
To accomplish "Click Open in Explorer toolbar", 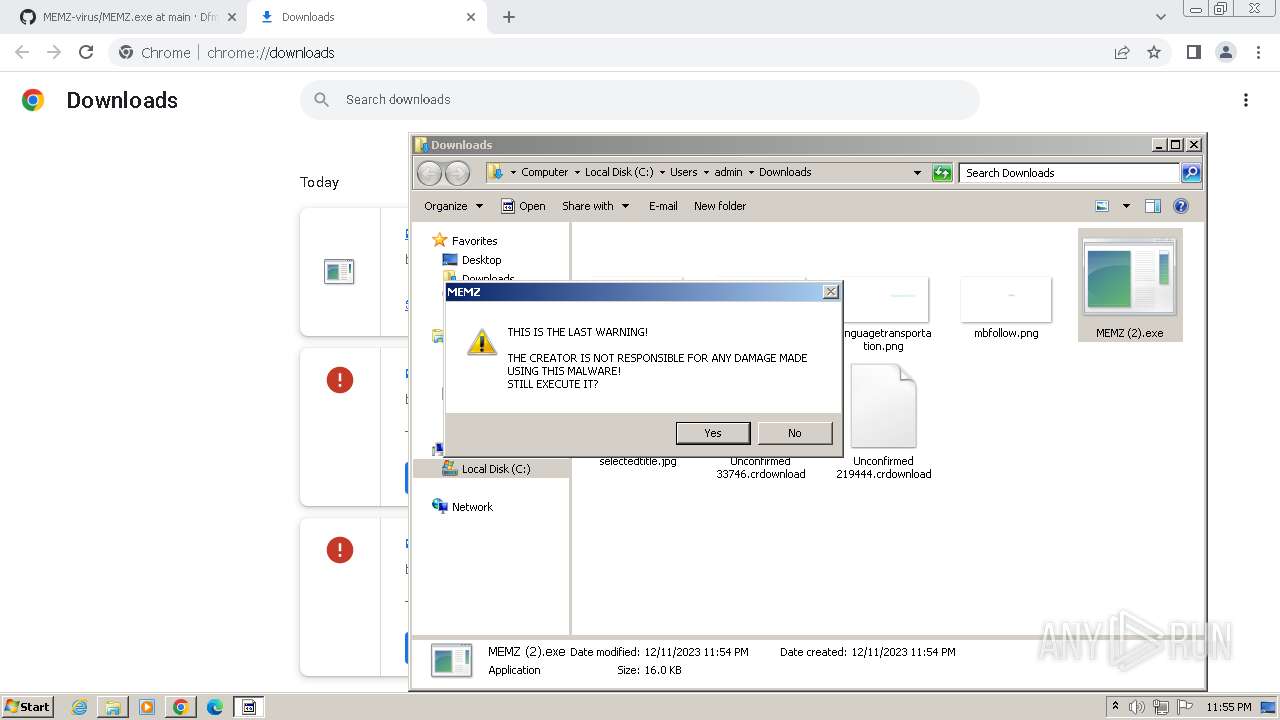I will tap(523, 206).
